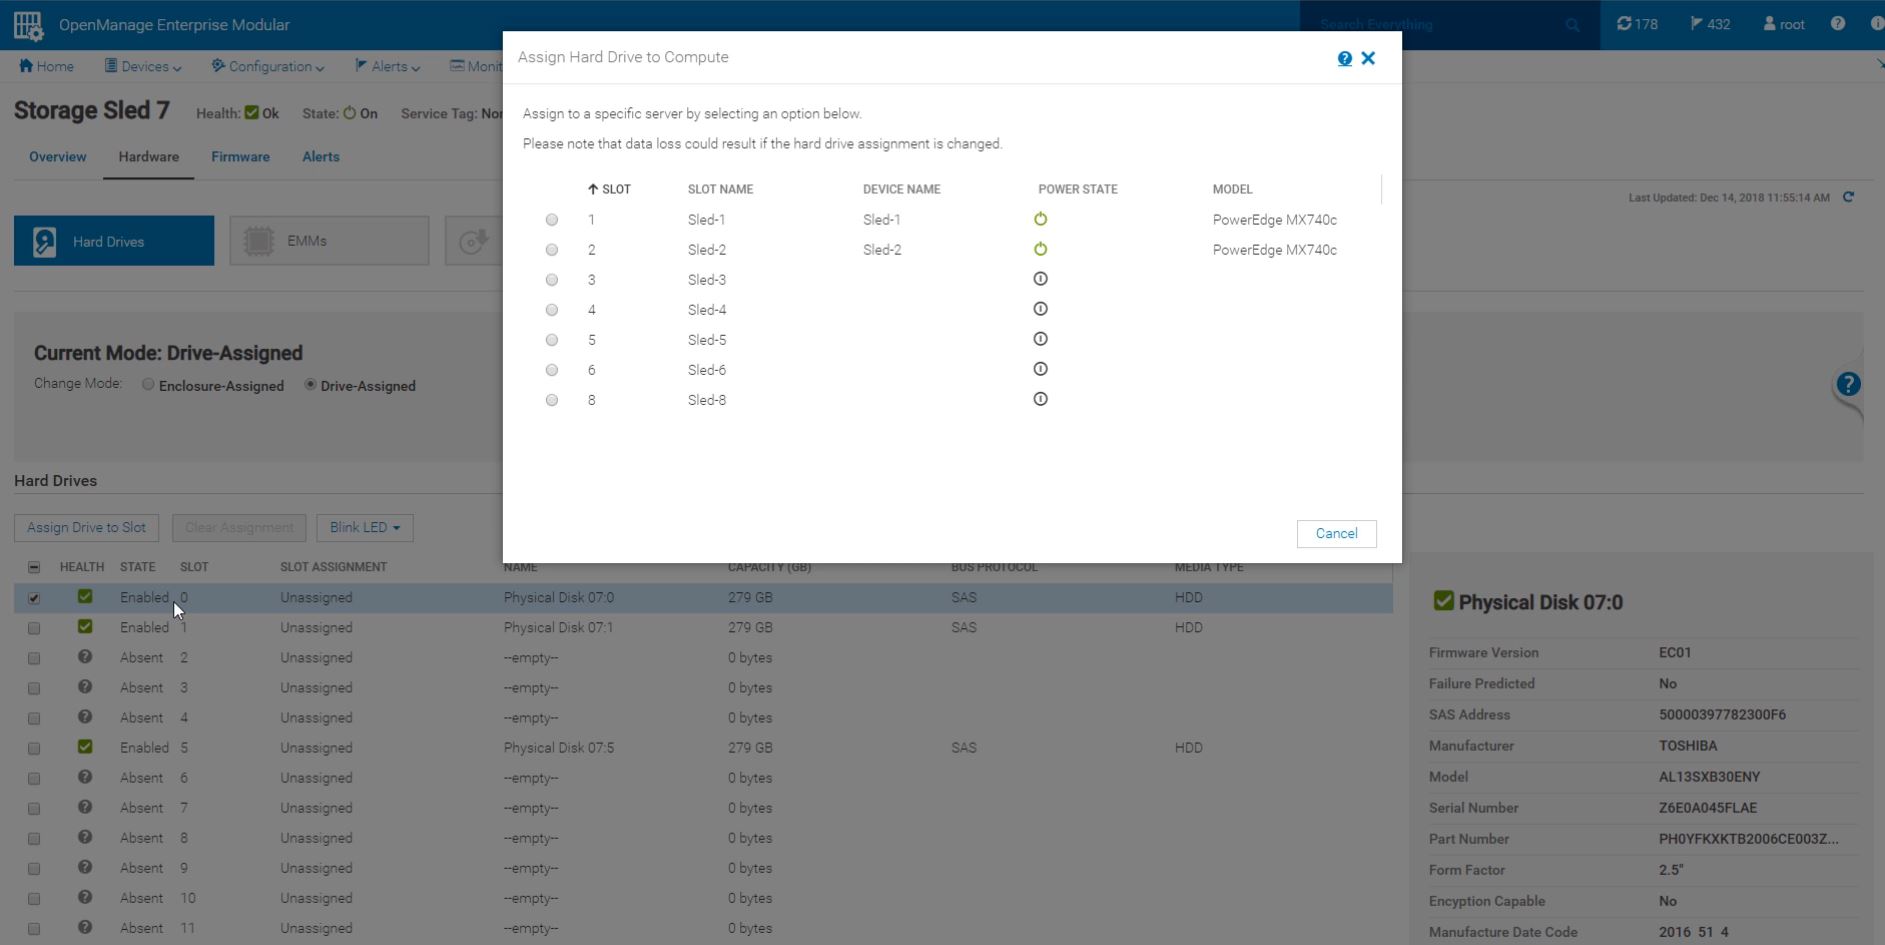Click the Sled-5 slot name

707,340
